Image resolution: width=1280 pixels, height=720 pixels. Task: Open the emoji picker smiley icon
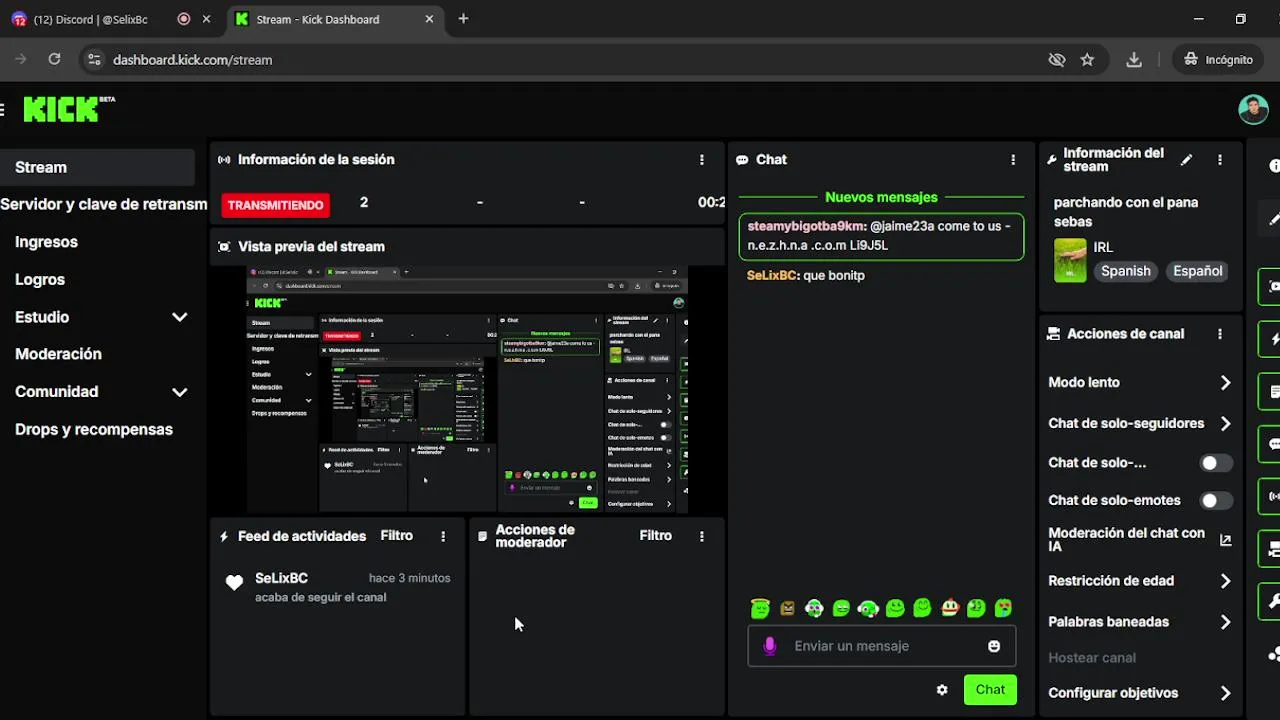click(x=994, y=647)
